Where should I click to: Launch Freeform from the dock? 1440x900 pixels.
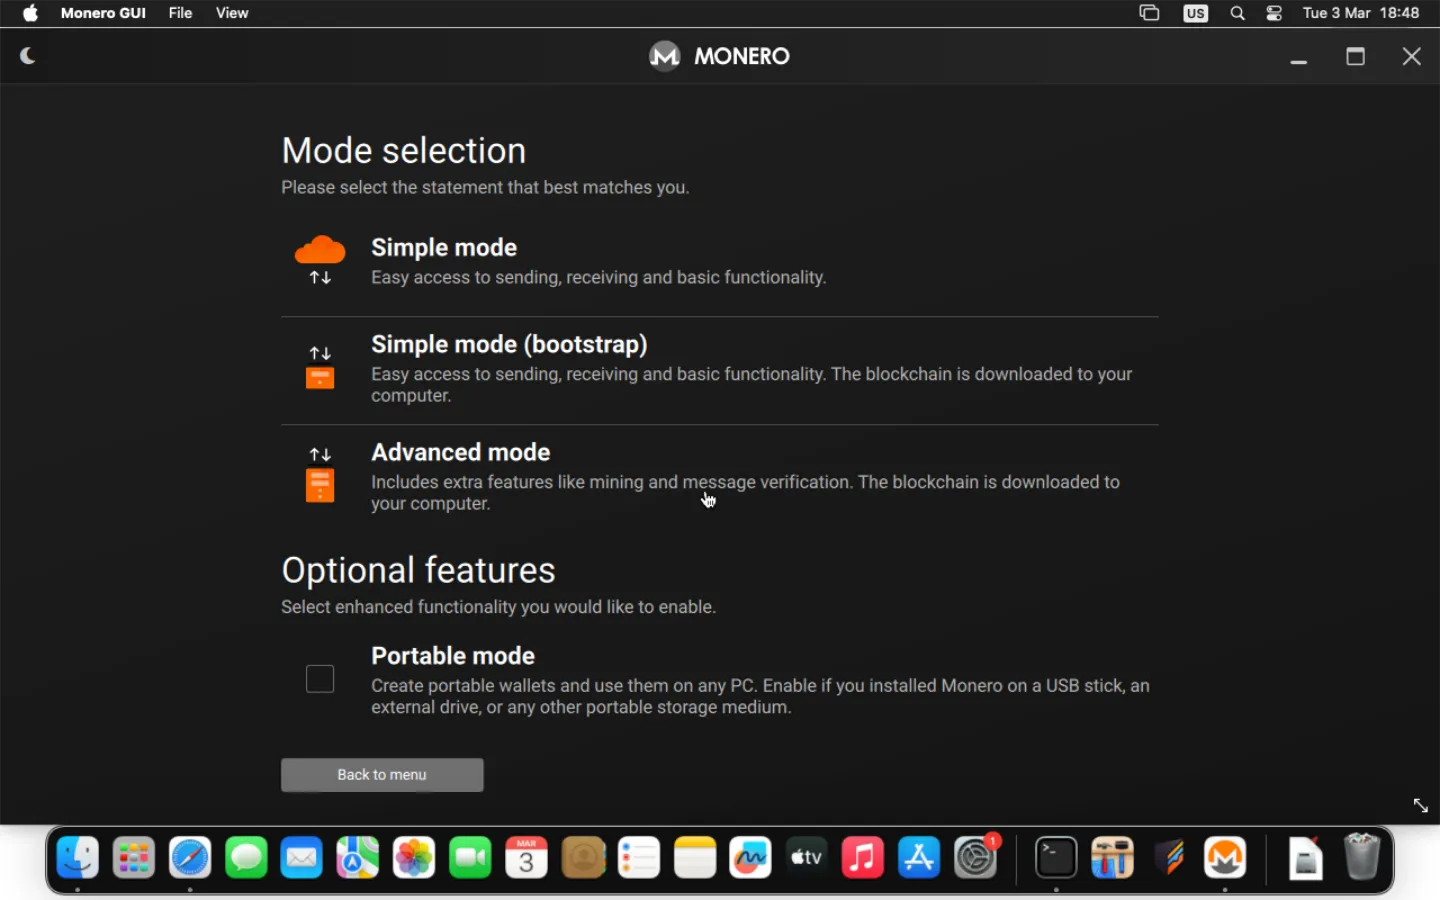click(751, 858)
